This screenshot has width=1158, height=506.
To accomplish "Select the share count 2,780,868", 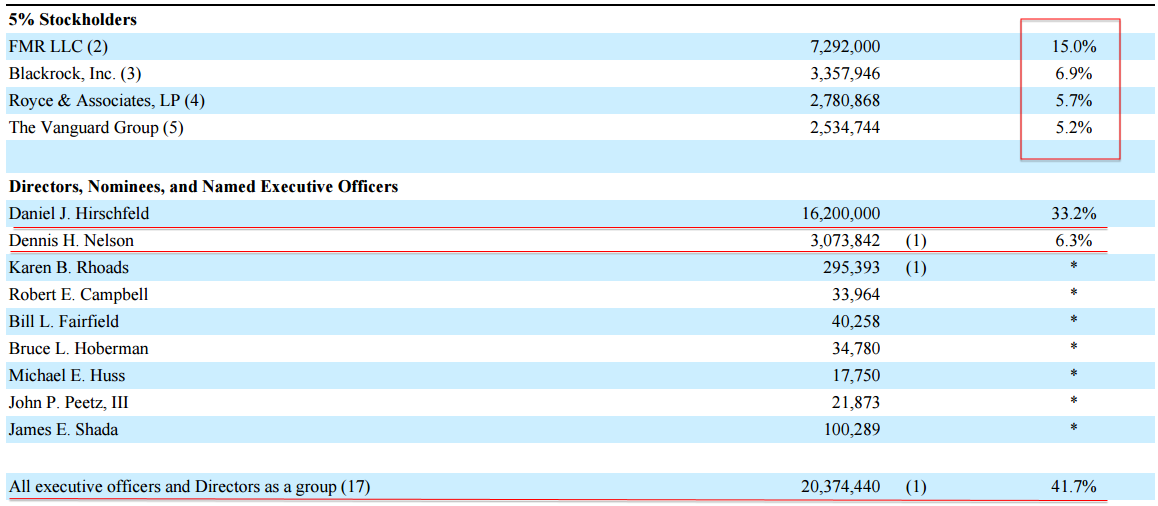I will tap(845, 101).
